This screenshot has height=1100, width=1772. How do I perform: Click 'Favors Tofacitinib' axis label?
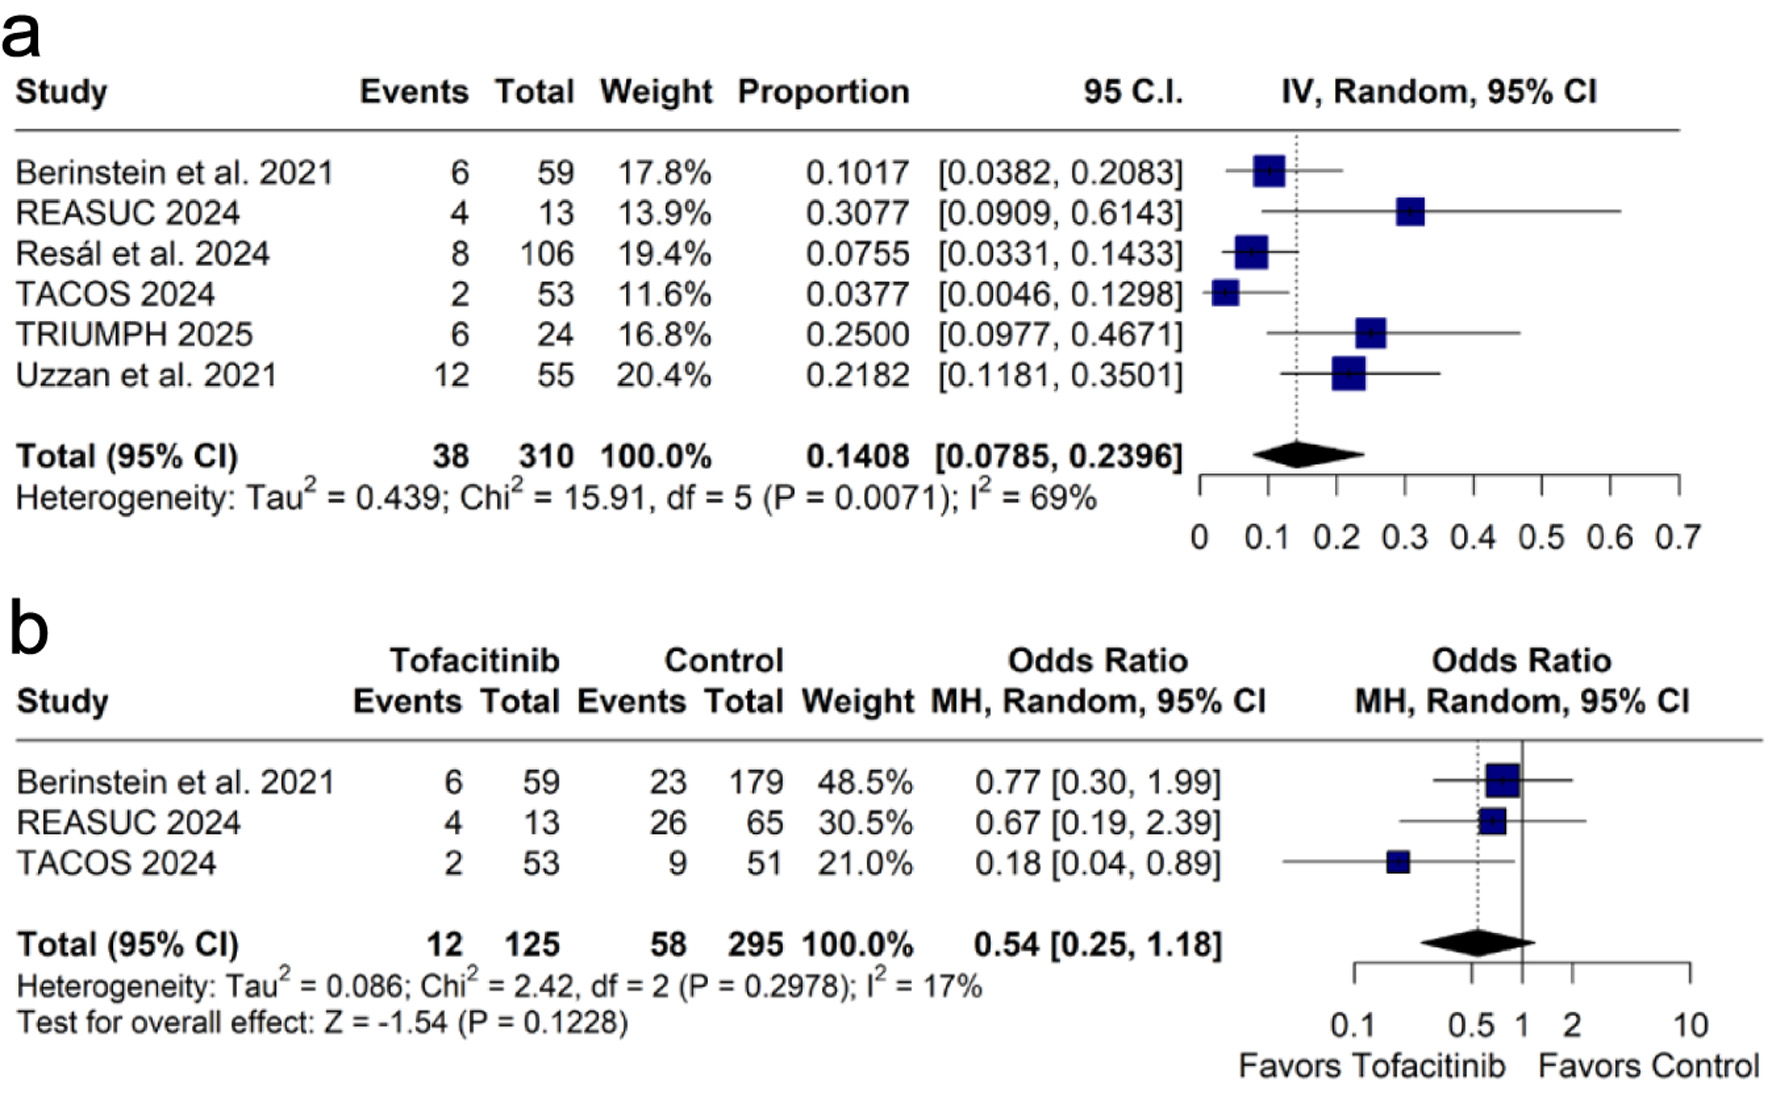[x=1371, y=1066]
